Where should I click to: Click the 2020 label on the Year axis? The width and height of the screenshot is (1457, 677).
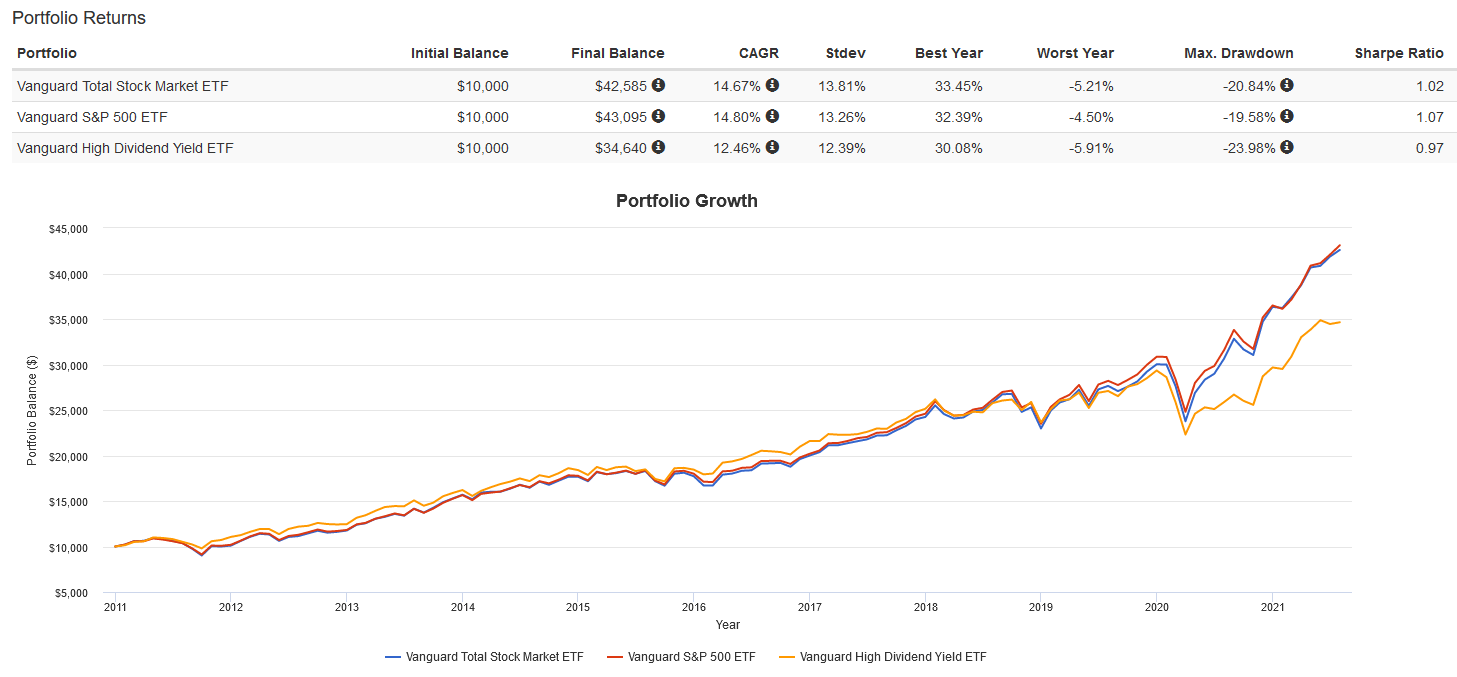coord(1156,606)
